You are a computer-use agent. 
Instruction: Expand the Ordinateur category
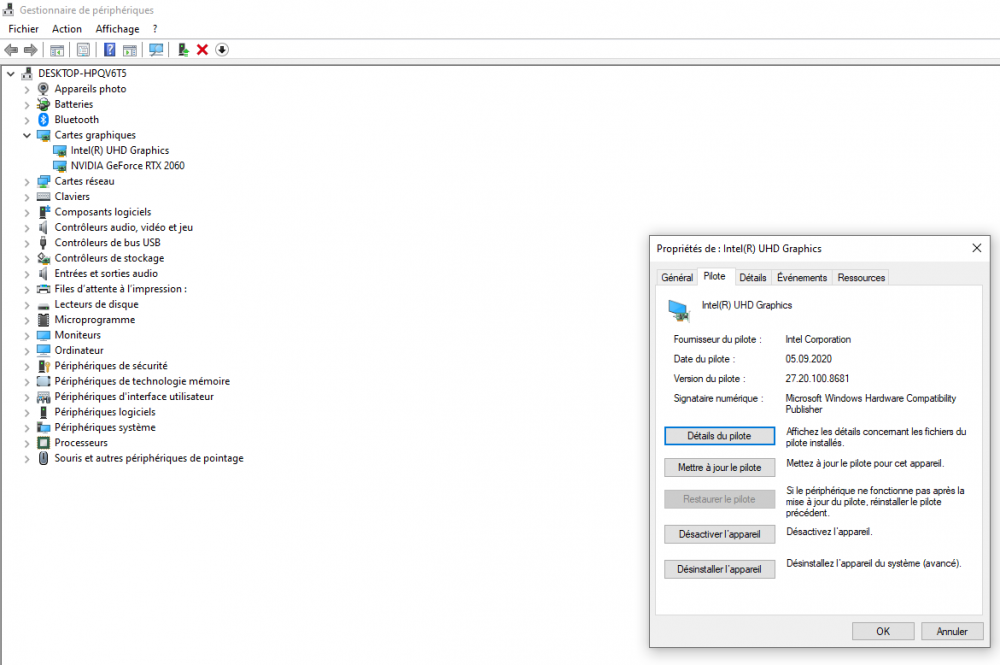(27, 351)
